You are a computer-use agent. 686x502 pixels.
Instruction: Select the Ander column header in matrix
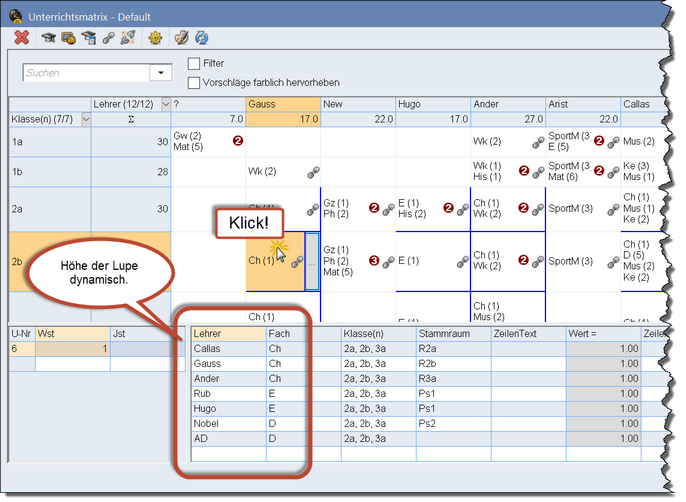coord(508,104)
